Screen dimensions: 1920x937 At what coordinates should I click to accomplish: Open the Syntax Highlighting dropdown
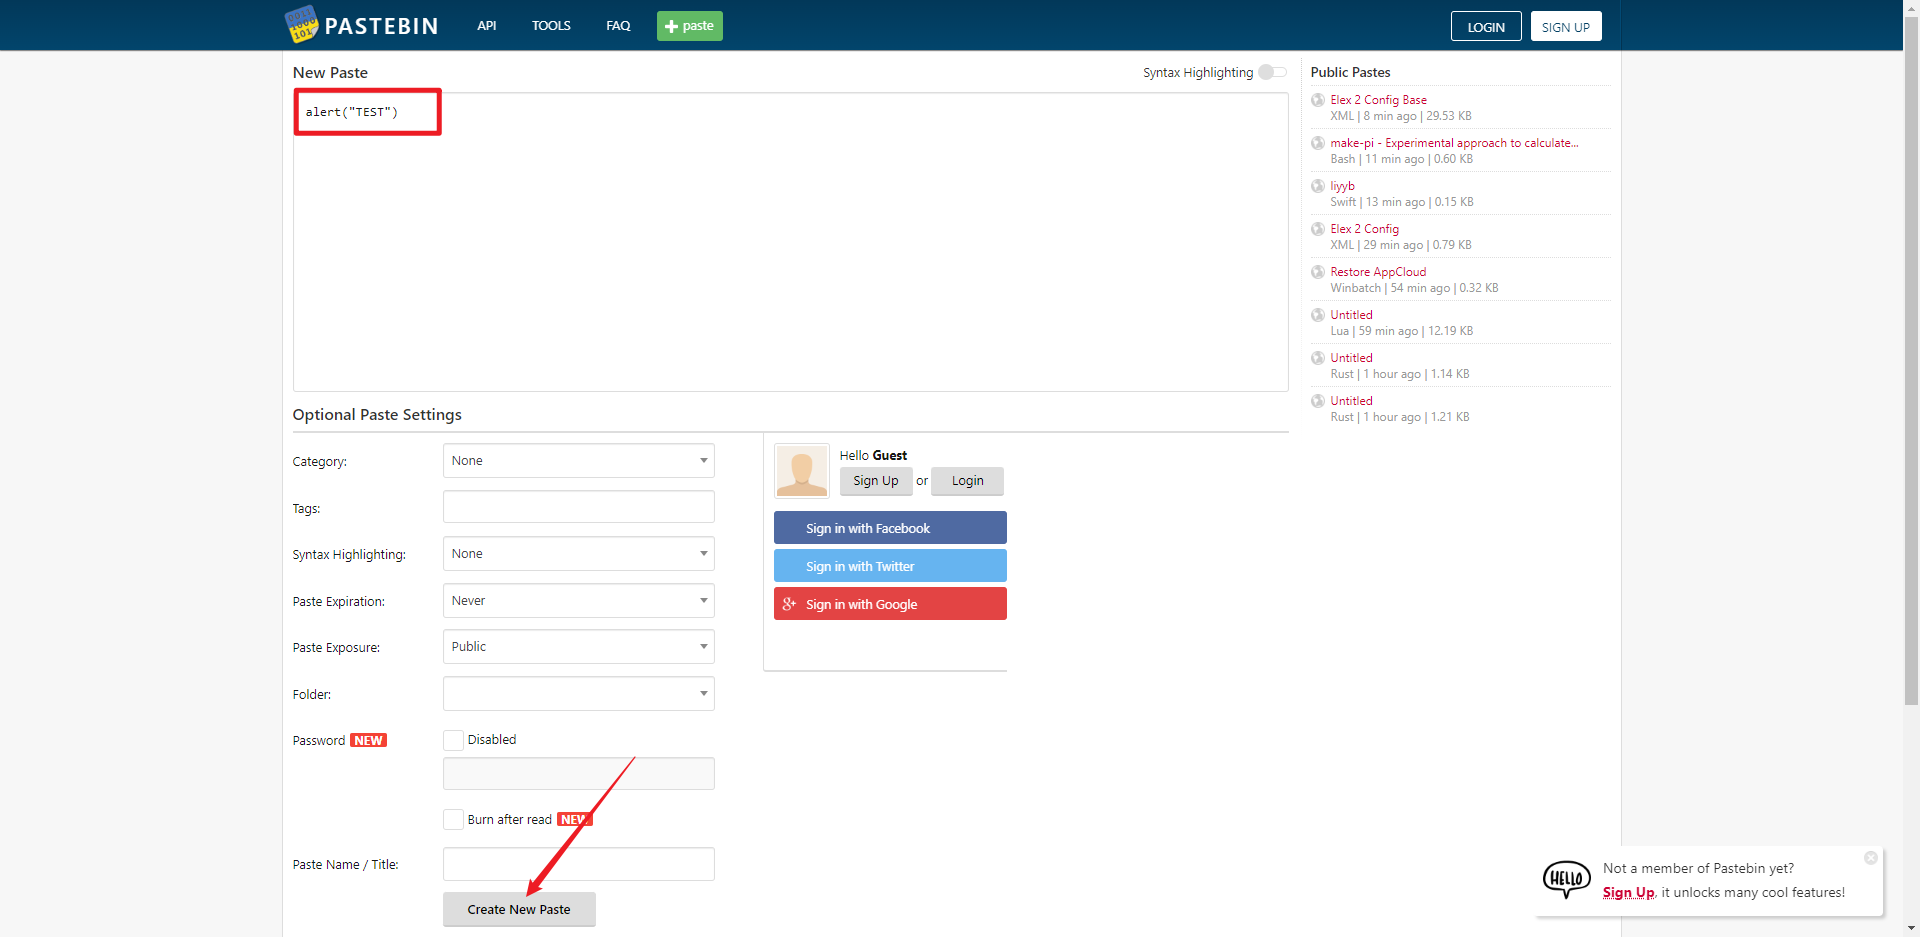579,554
